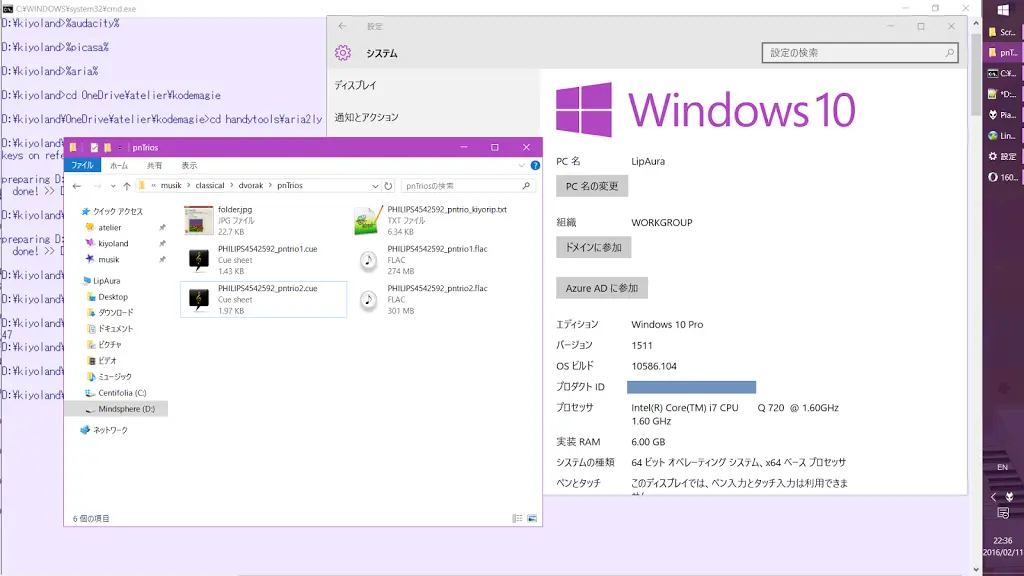1024x576 pixels.
Task: Open 共有 ribbon tab
Action: click(155, 166)
